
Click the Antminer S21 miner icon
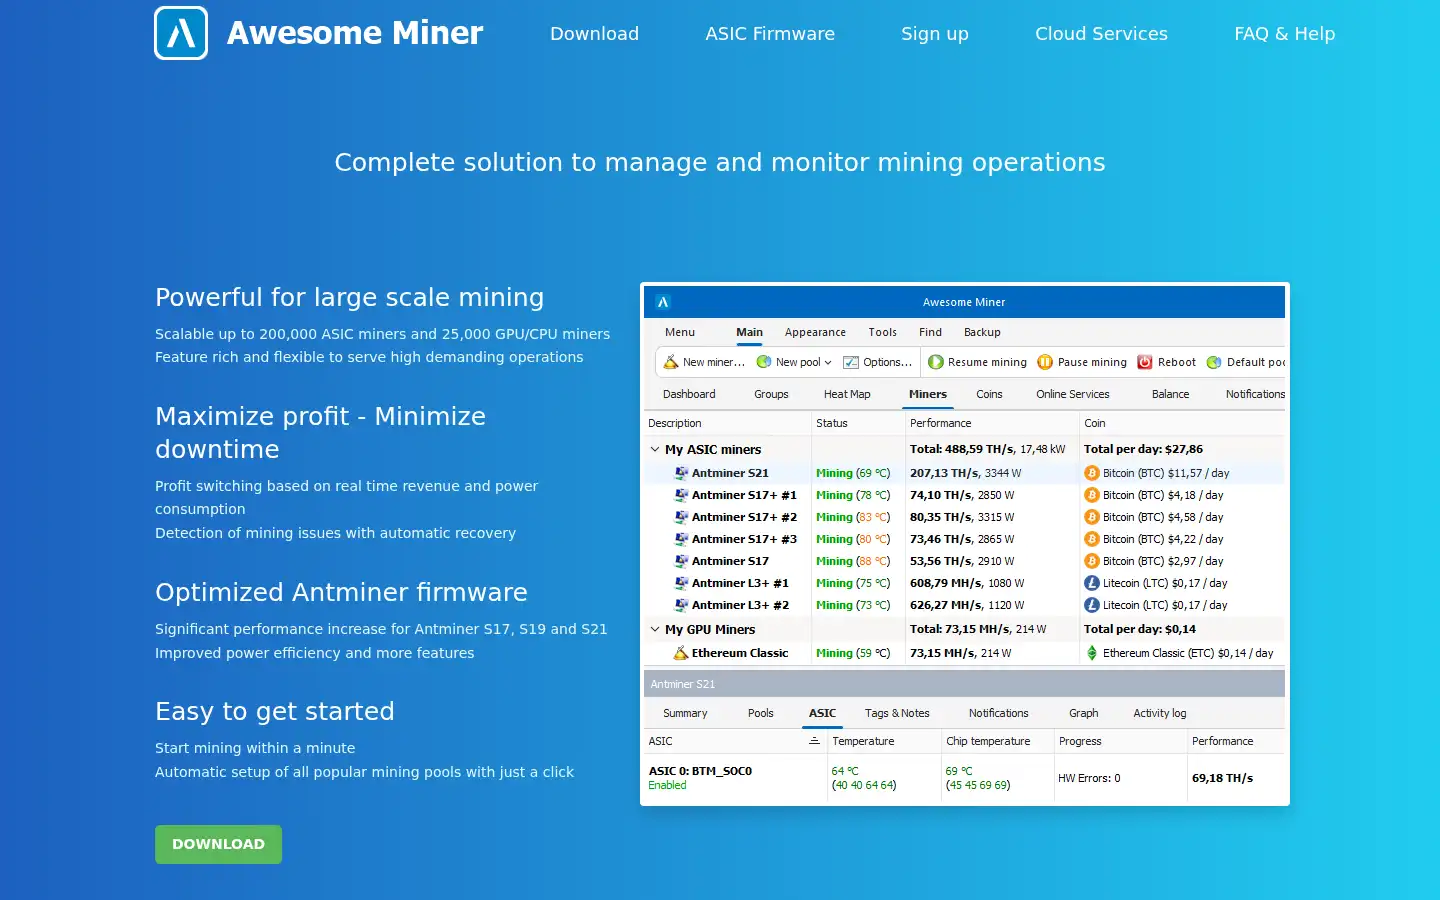click(681, 473)
